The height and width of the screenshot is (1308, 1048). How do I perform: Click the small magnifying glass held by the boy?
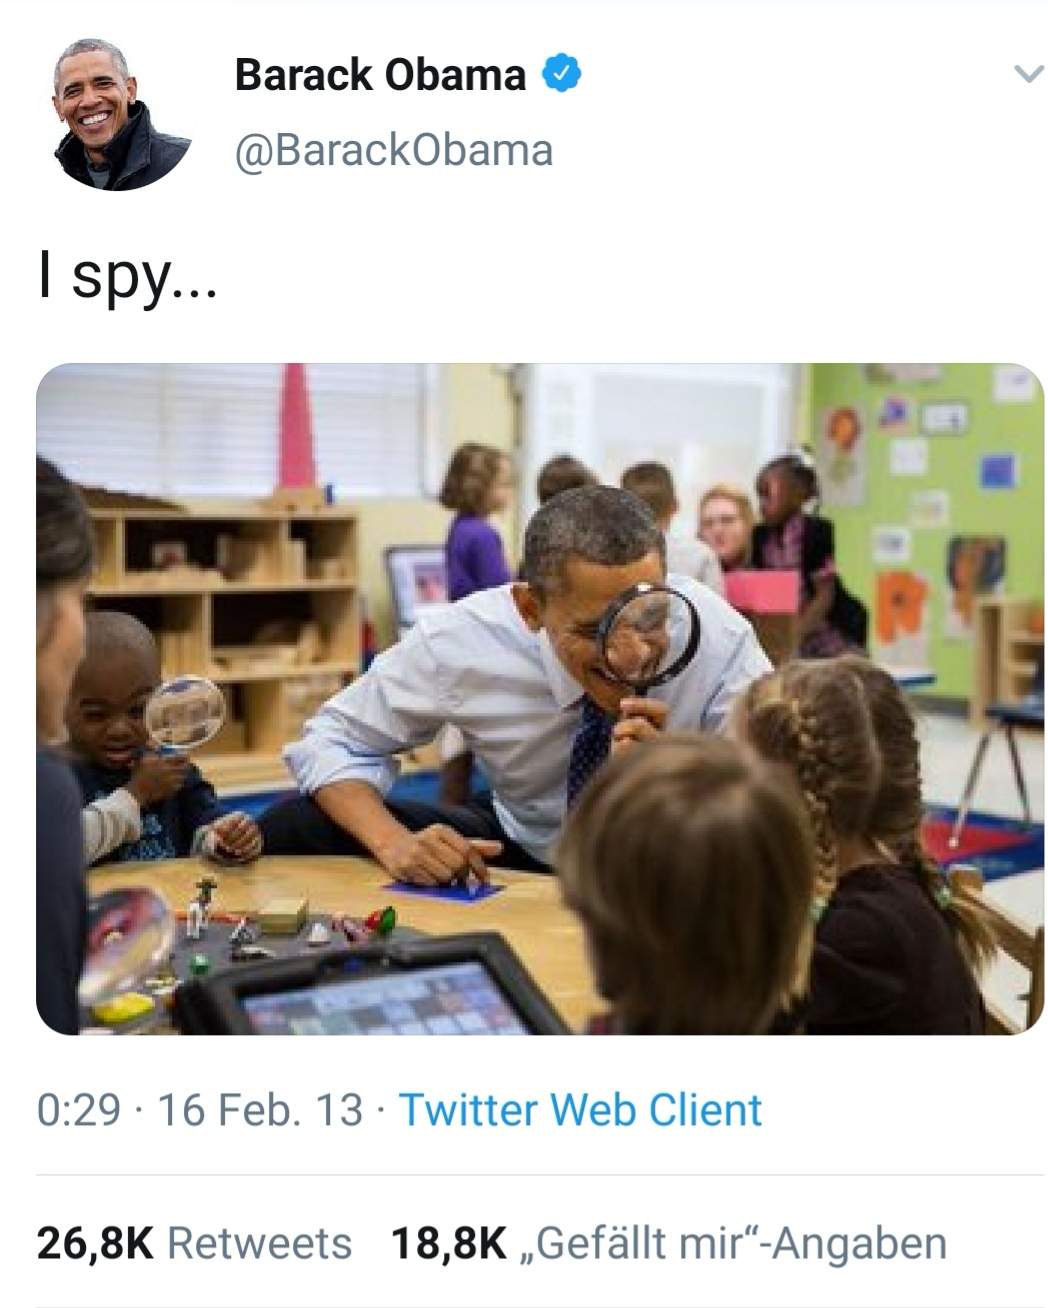click(184, 712)
